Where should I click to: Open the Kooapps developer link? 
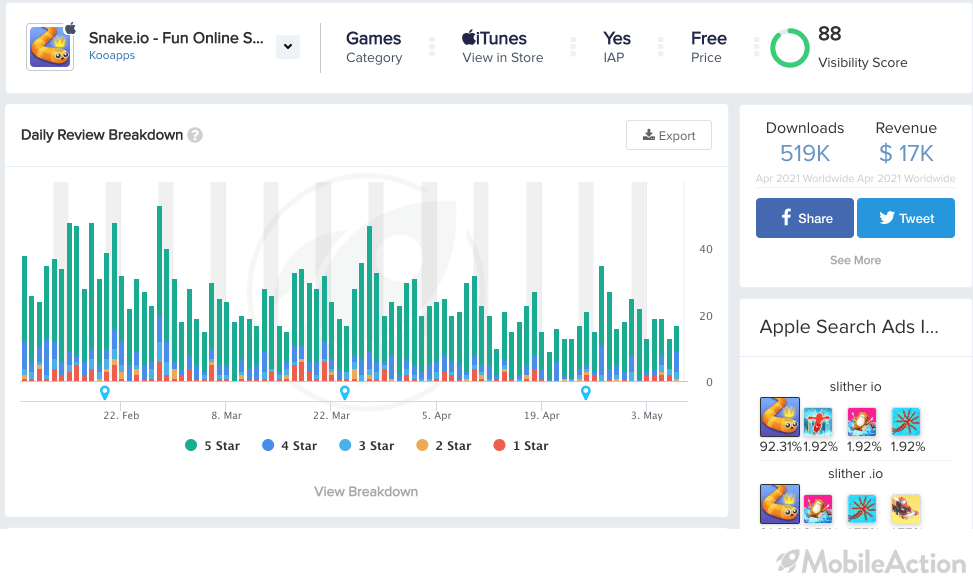click(x=112, y=55)
